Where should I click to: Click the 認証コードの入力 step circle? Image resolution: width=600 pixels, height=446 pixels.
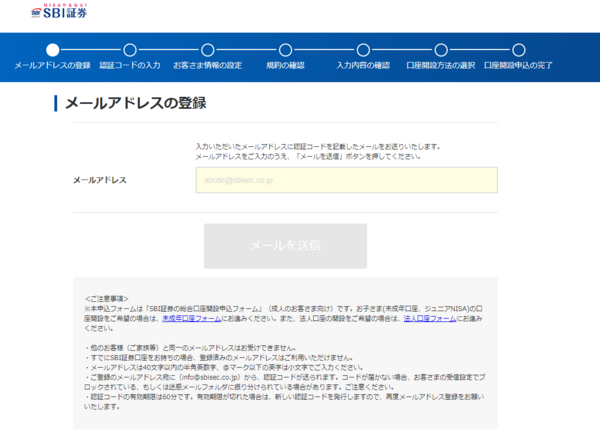130,50
